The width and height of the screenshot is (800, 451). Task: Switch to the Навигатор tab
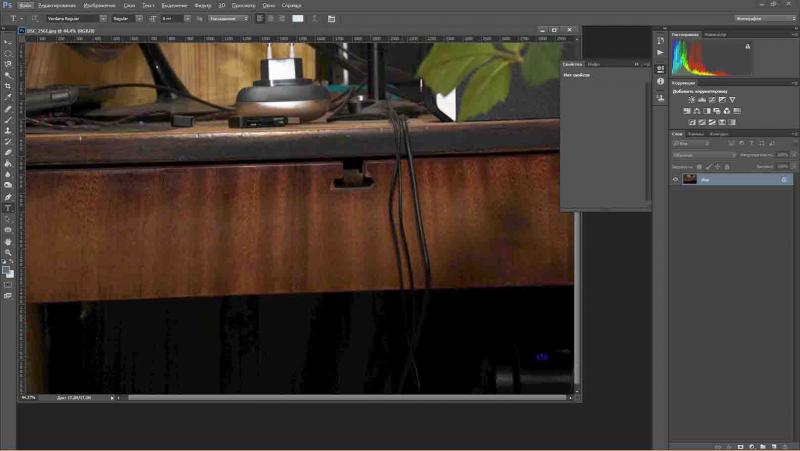[715, 35]
